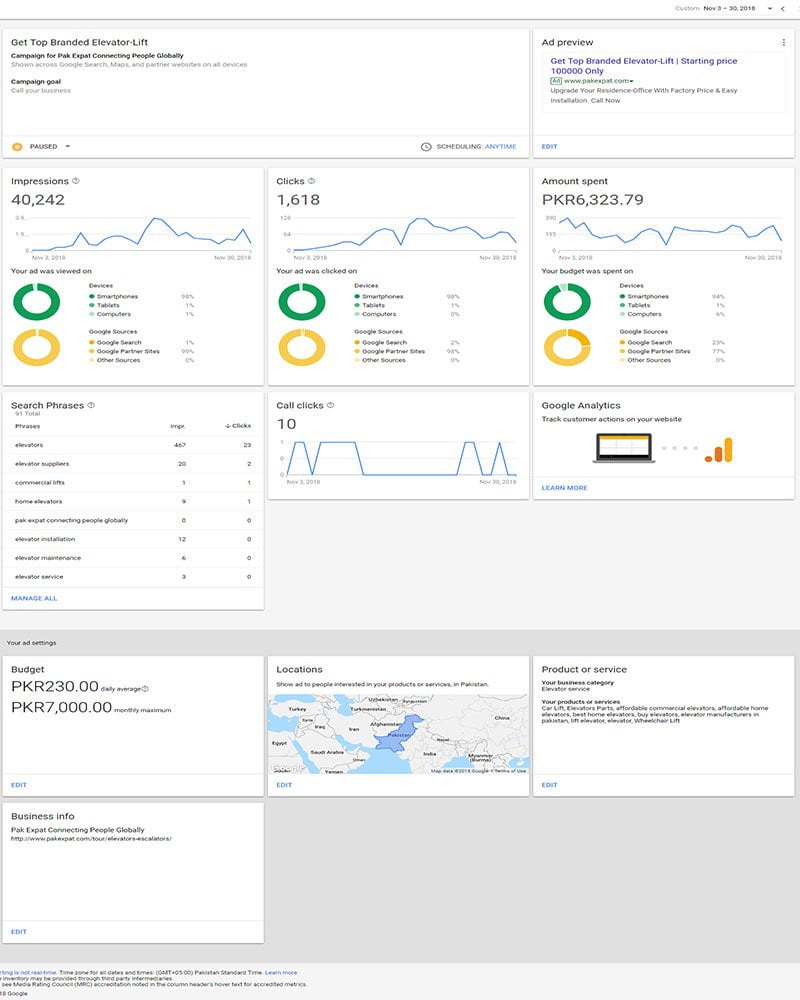Click Google Search legend dot under Amount spent
The width and height of the screenshot is (800, 1000).
pos(622,342)
